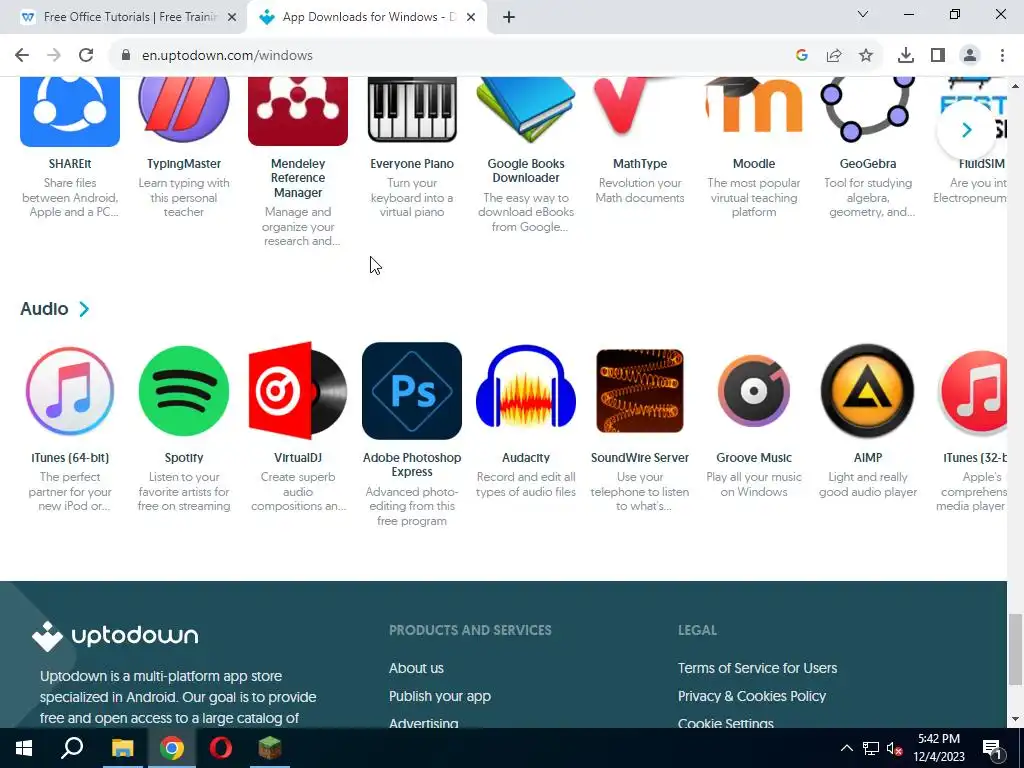
Task: Open the iTunes (32-bit) red icon
Action: [973, 391]
